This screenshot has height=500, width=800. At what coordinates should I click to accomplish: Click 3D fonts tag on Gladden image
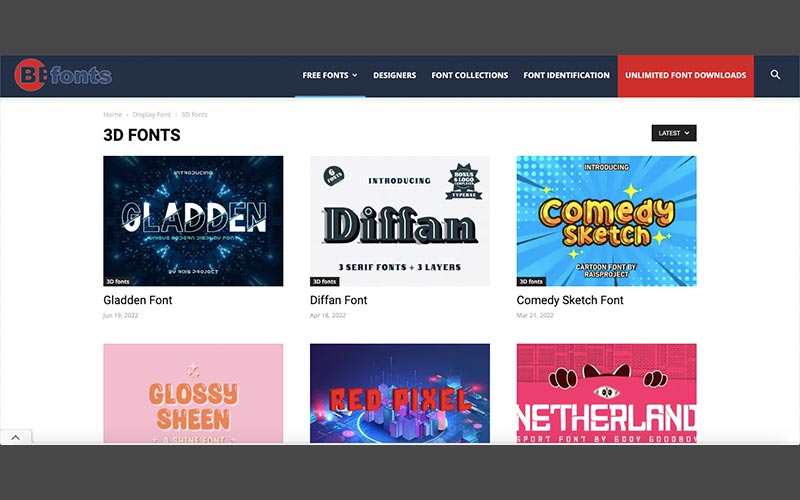(x=117, y=282)
